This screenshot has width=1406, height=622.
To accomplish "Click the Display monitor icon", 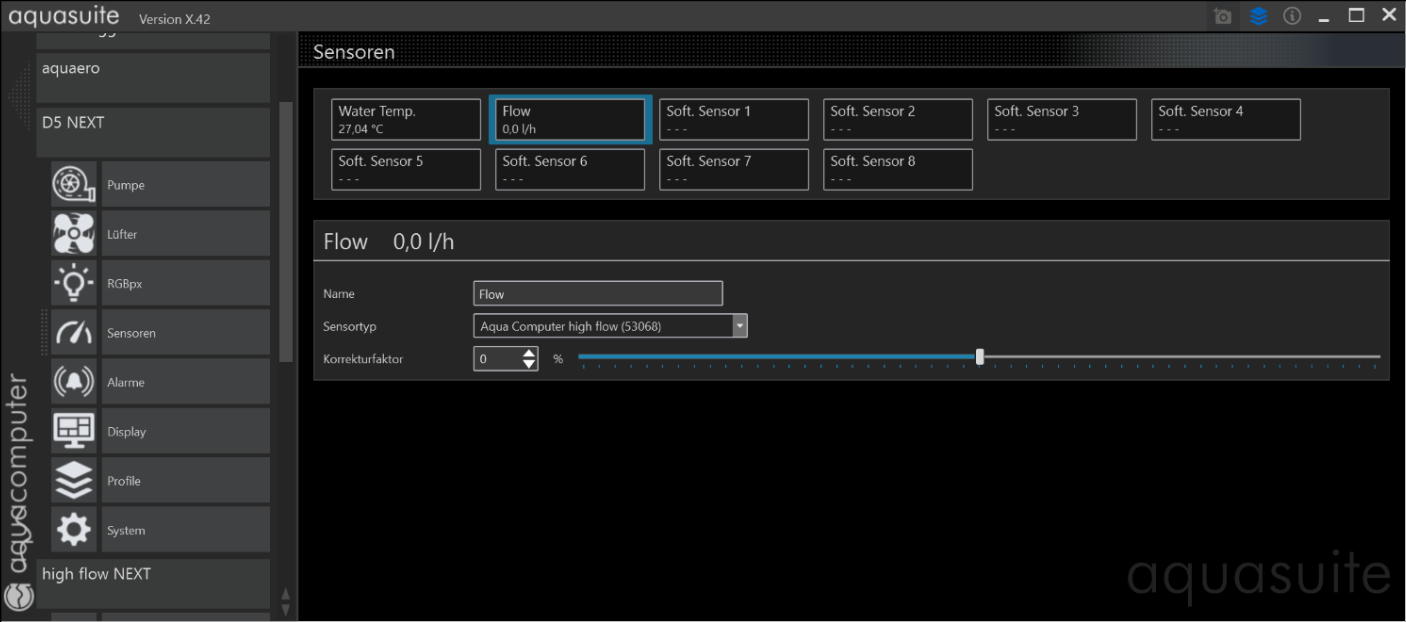I will [x=74, y=431].
